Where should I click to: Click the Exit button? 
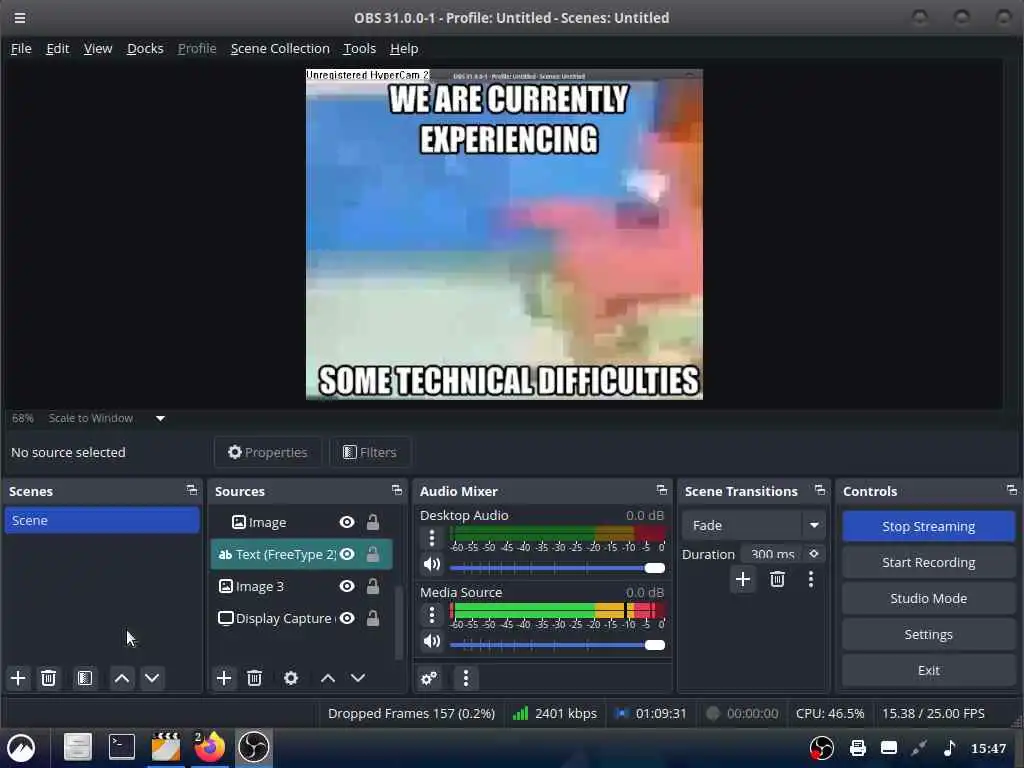[928, 670]
